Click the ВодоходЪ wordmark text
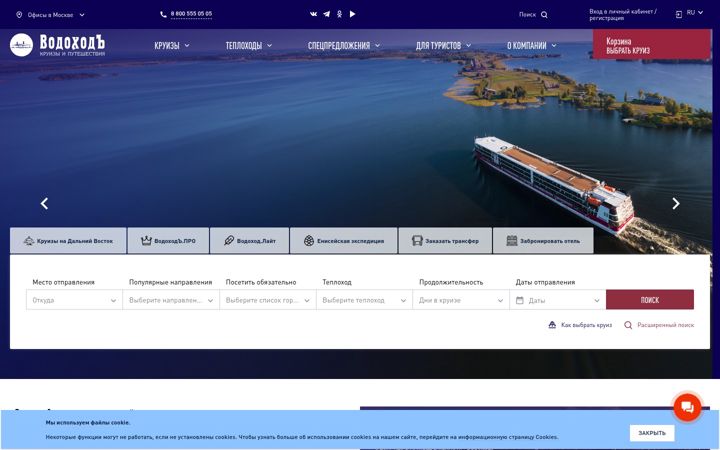The height and width of the screenshot is (450, 720). (72, 42)
